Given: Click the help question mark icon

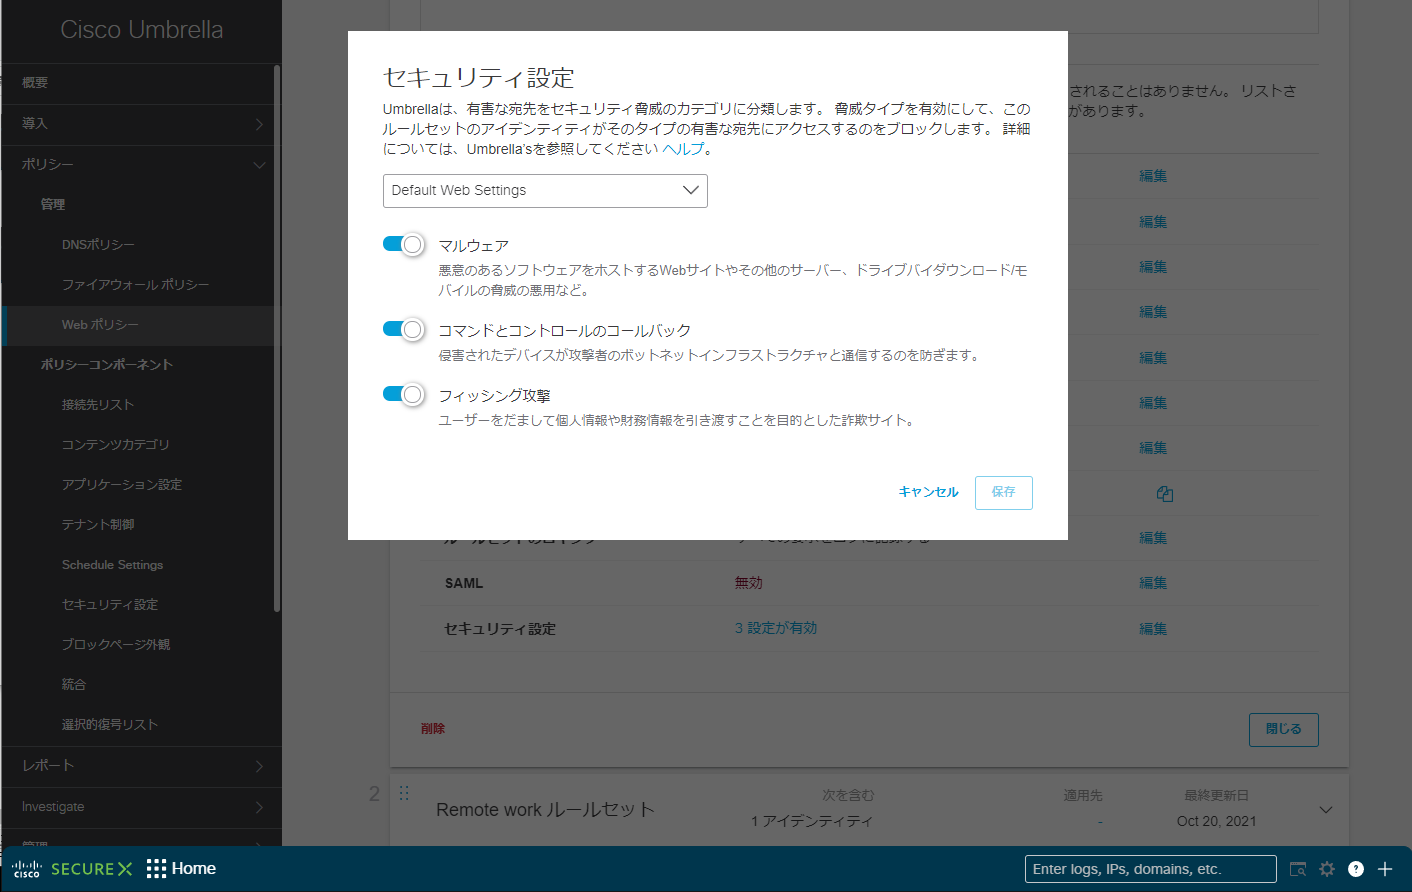Looking at the screenshot, I should click(x=1356, y=869).
